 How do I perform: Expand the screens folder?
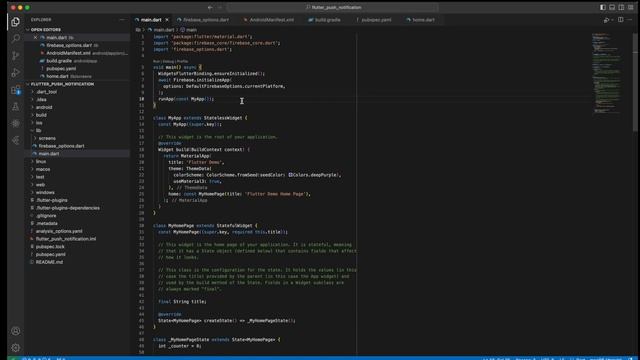tap(47, 138)
